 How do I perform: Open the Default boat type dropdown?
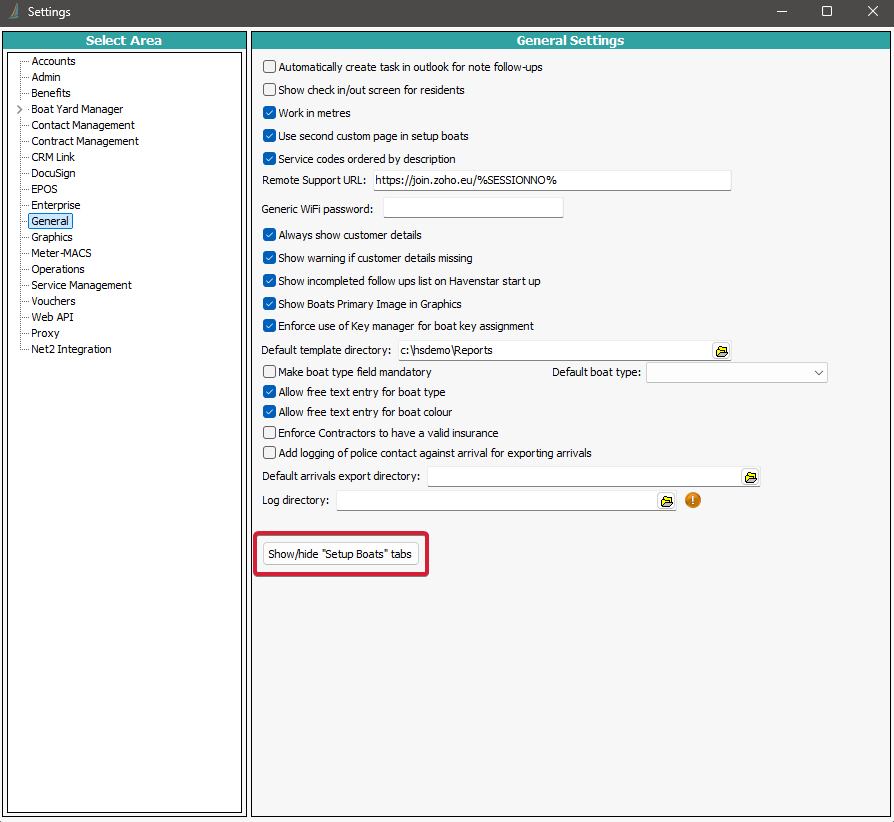click(x=737, y=373)
